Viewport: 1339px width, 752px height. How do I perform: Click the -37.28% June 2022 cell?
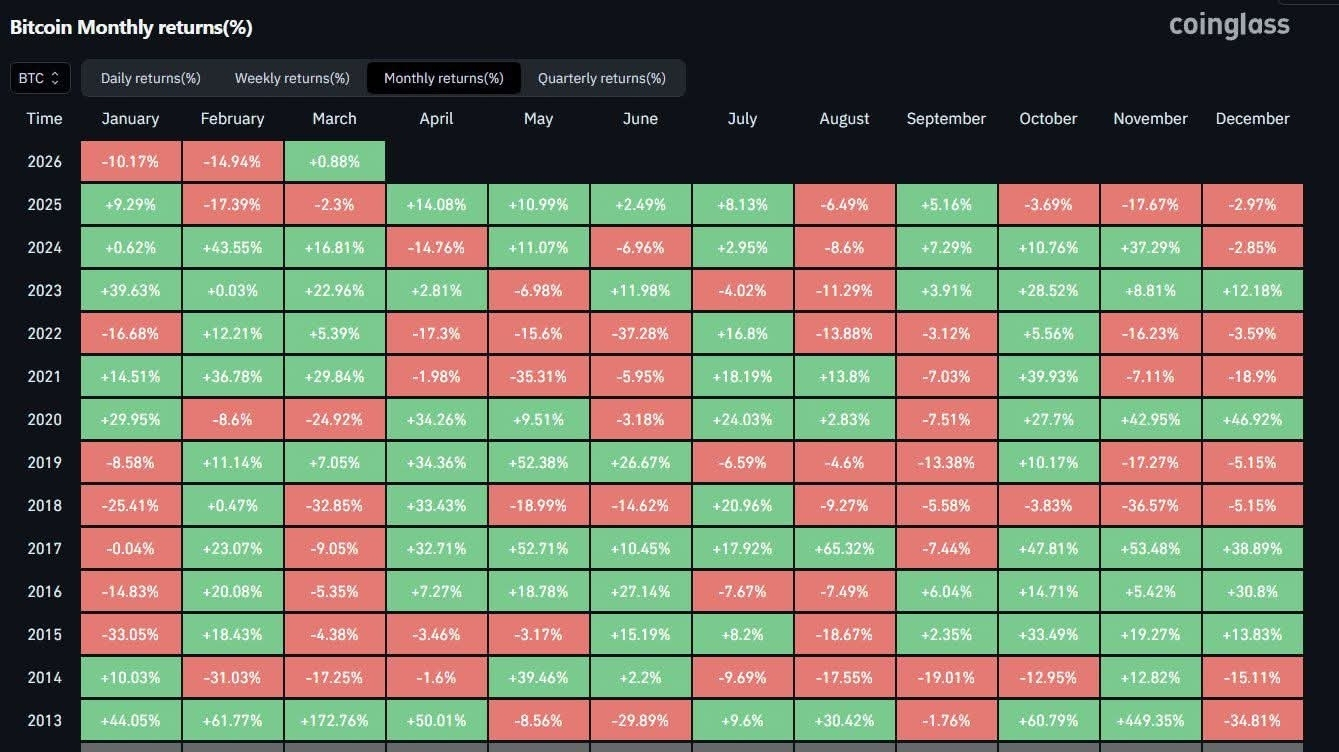pos(640,333)
